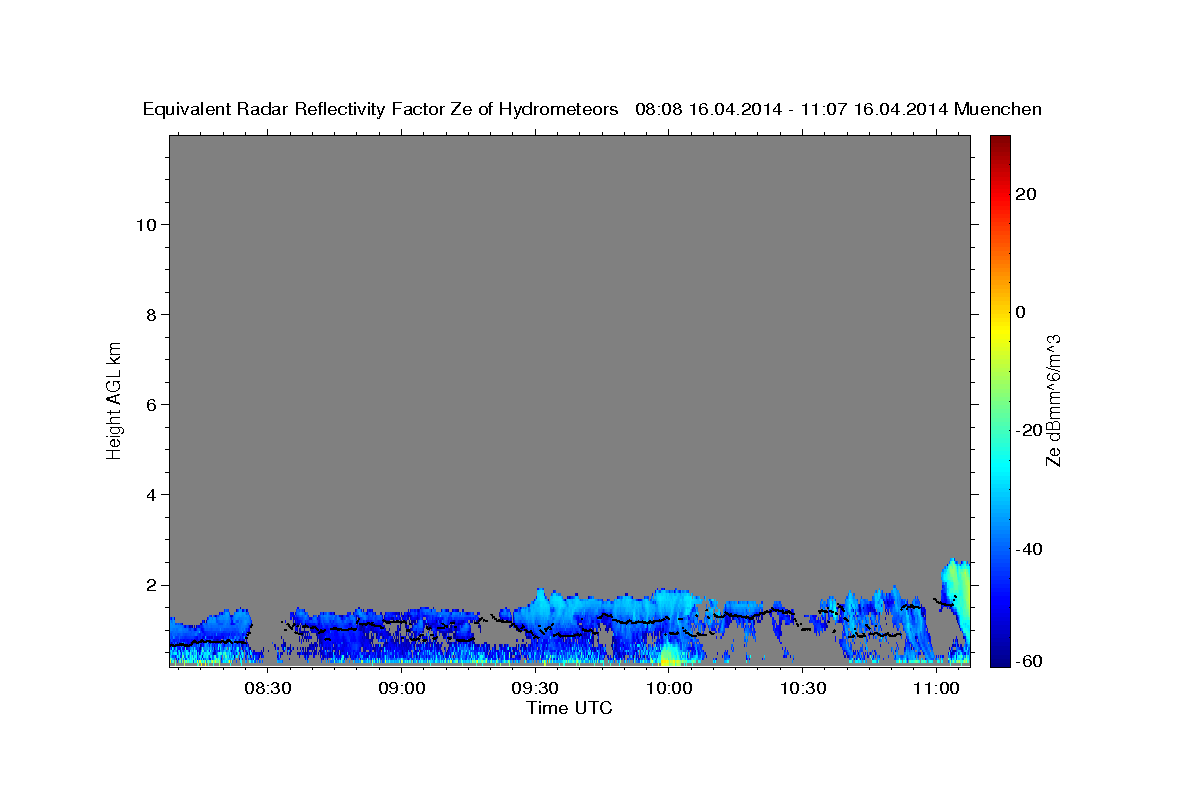The width and height of the screenshot is (1200, 800).
Task: Click the yellow echo patch at 10:00
Action: pyautogui.click(x=670, y=655)
